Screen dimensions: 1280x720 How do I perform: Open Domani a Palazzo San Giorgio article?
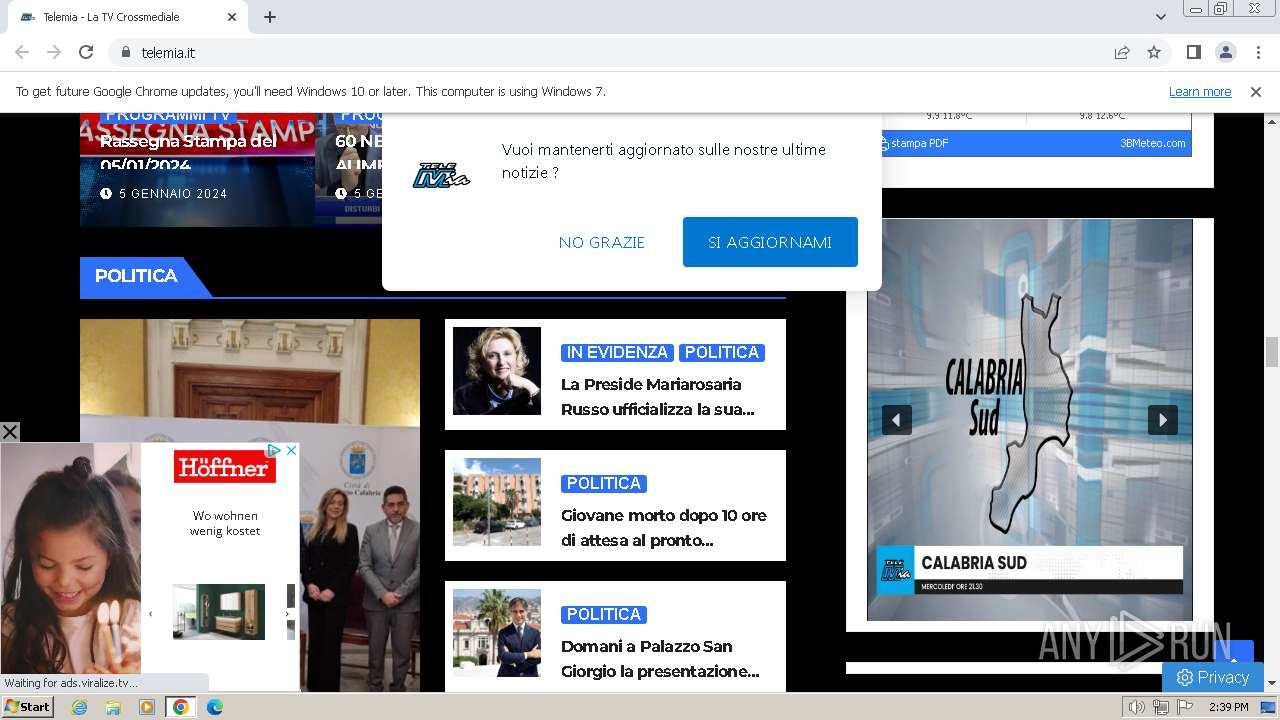(660, 659)
